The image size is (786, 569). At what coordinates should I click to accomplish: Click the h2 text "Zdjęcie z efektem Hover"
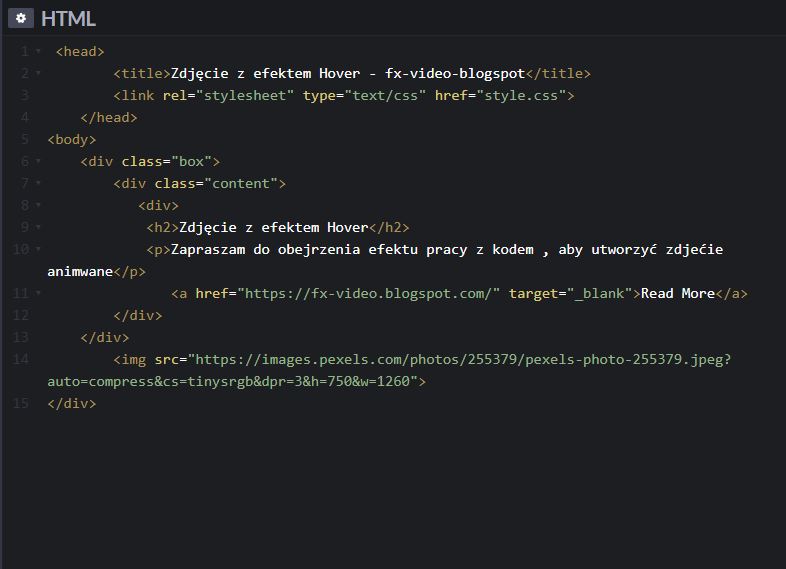point(274,228)
